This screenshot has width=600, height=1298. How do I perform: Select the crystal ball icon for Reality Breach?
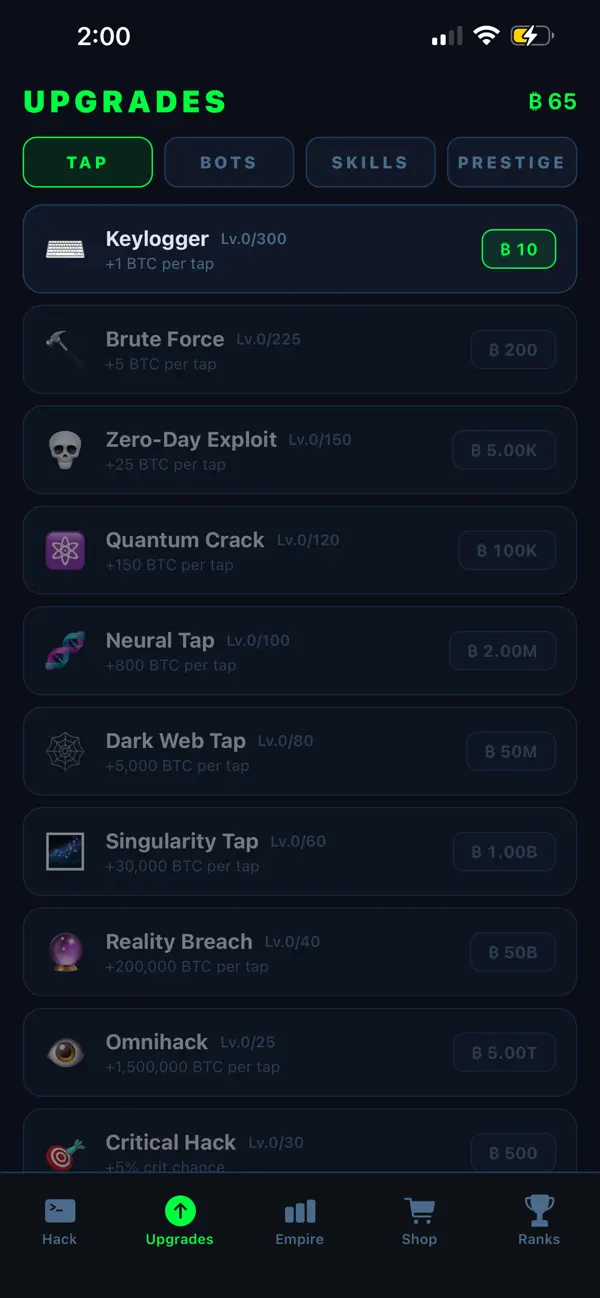click(x=65, y=952)
